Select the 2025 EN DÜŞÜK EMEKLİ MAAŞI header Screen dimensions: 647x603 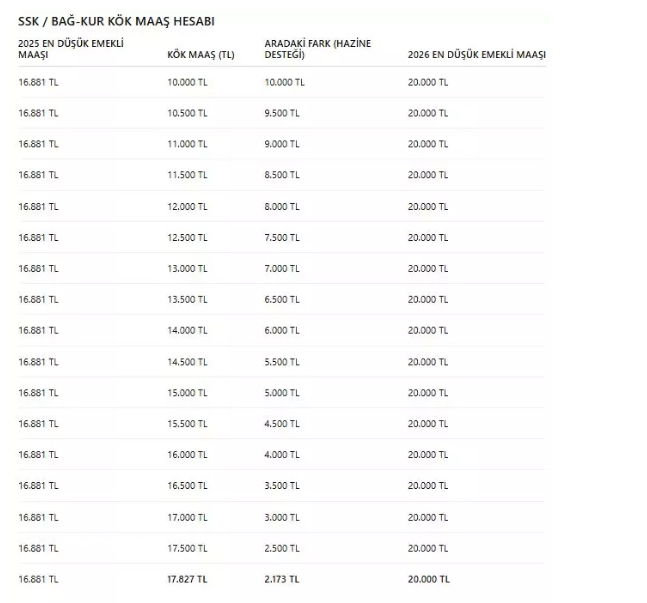(71, 49)
